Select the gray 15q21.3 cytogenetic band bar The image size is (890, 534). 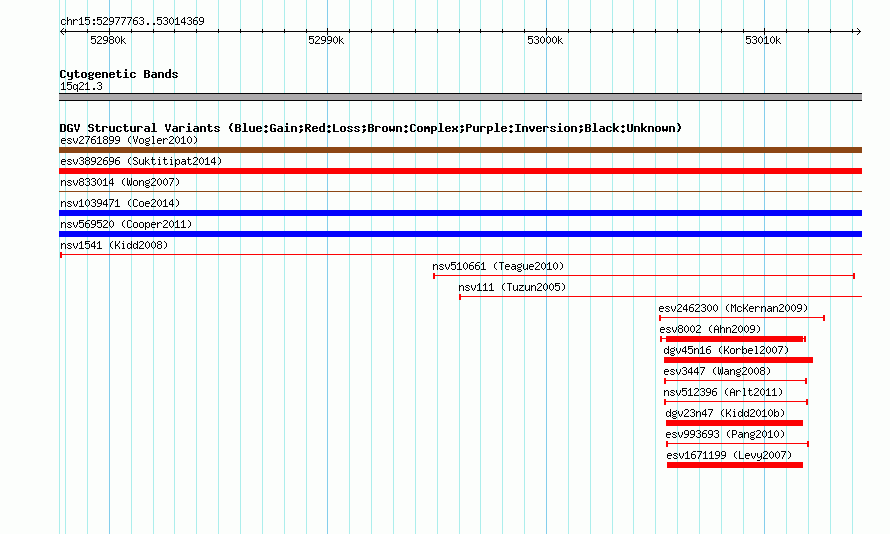pyautogui.click(x=460, y=97)
